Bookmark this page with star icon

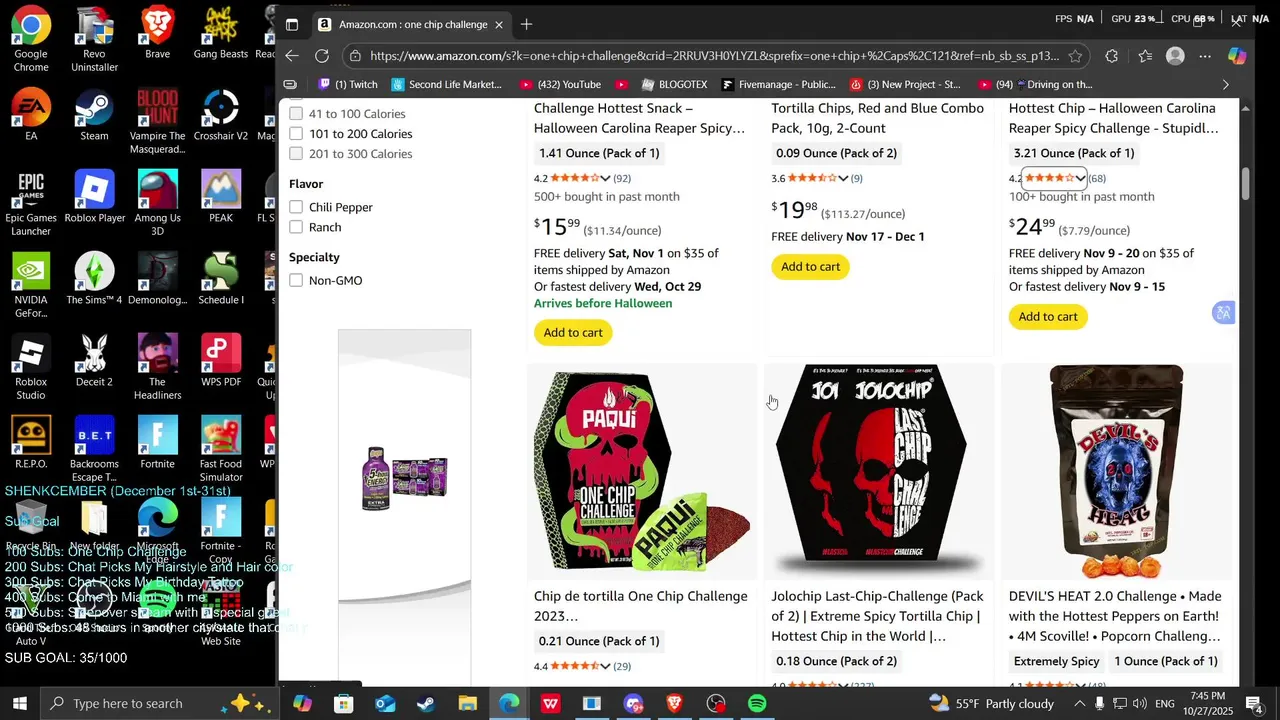[x=1075, y=56]
